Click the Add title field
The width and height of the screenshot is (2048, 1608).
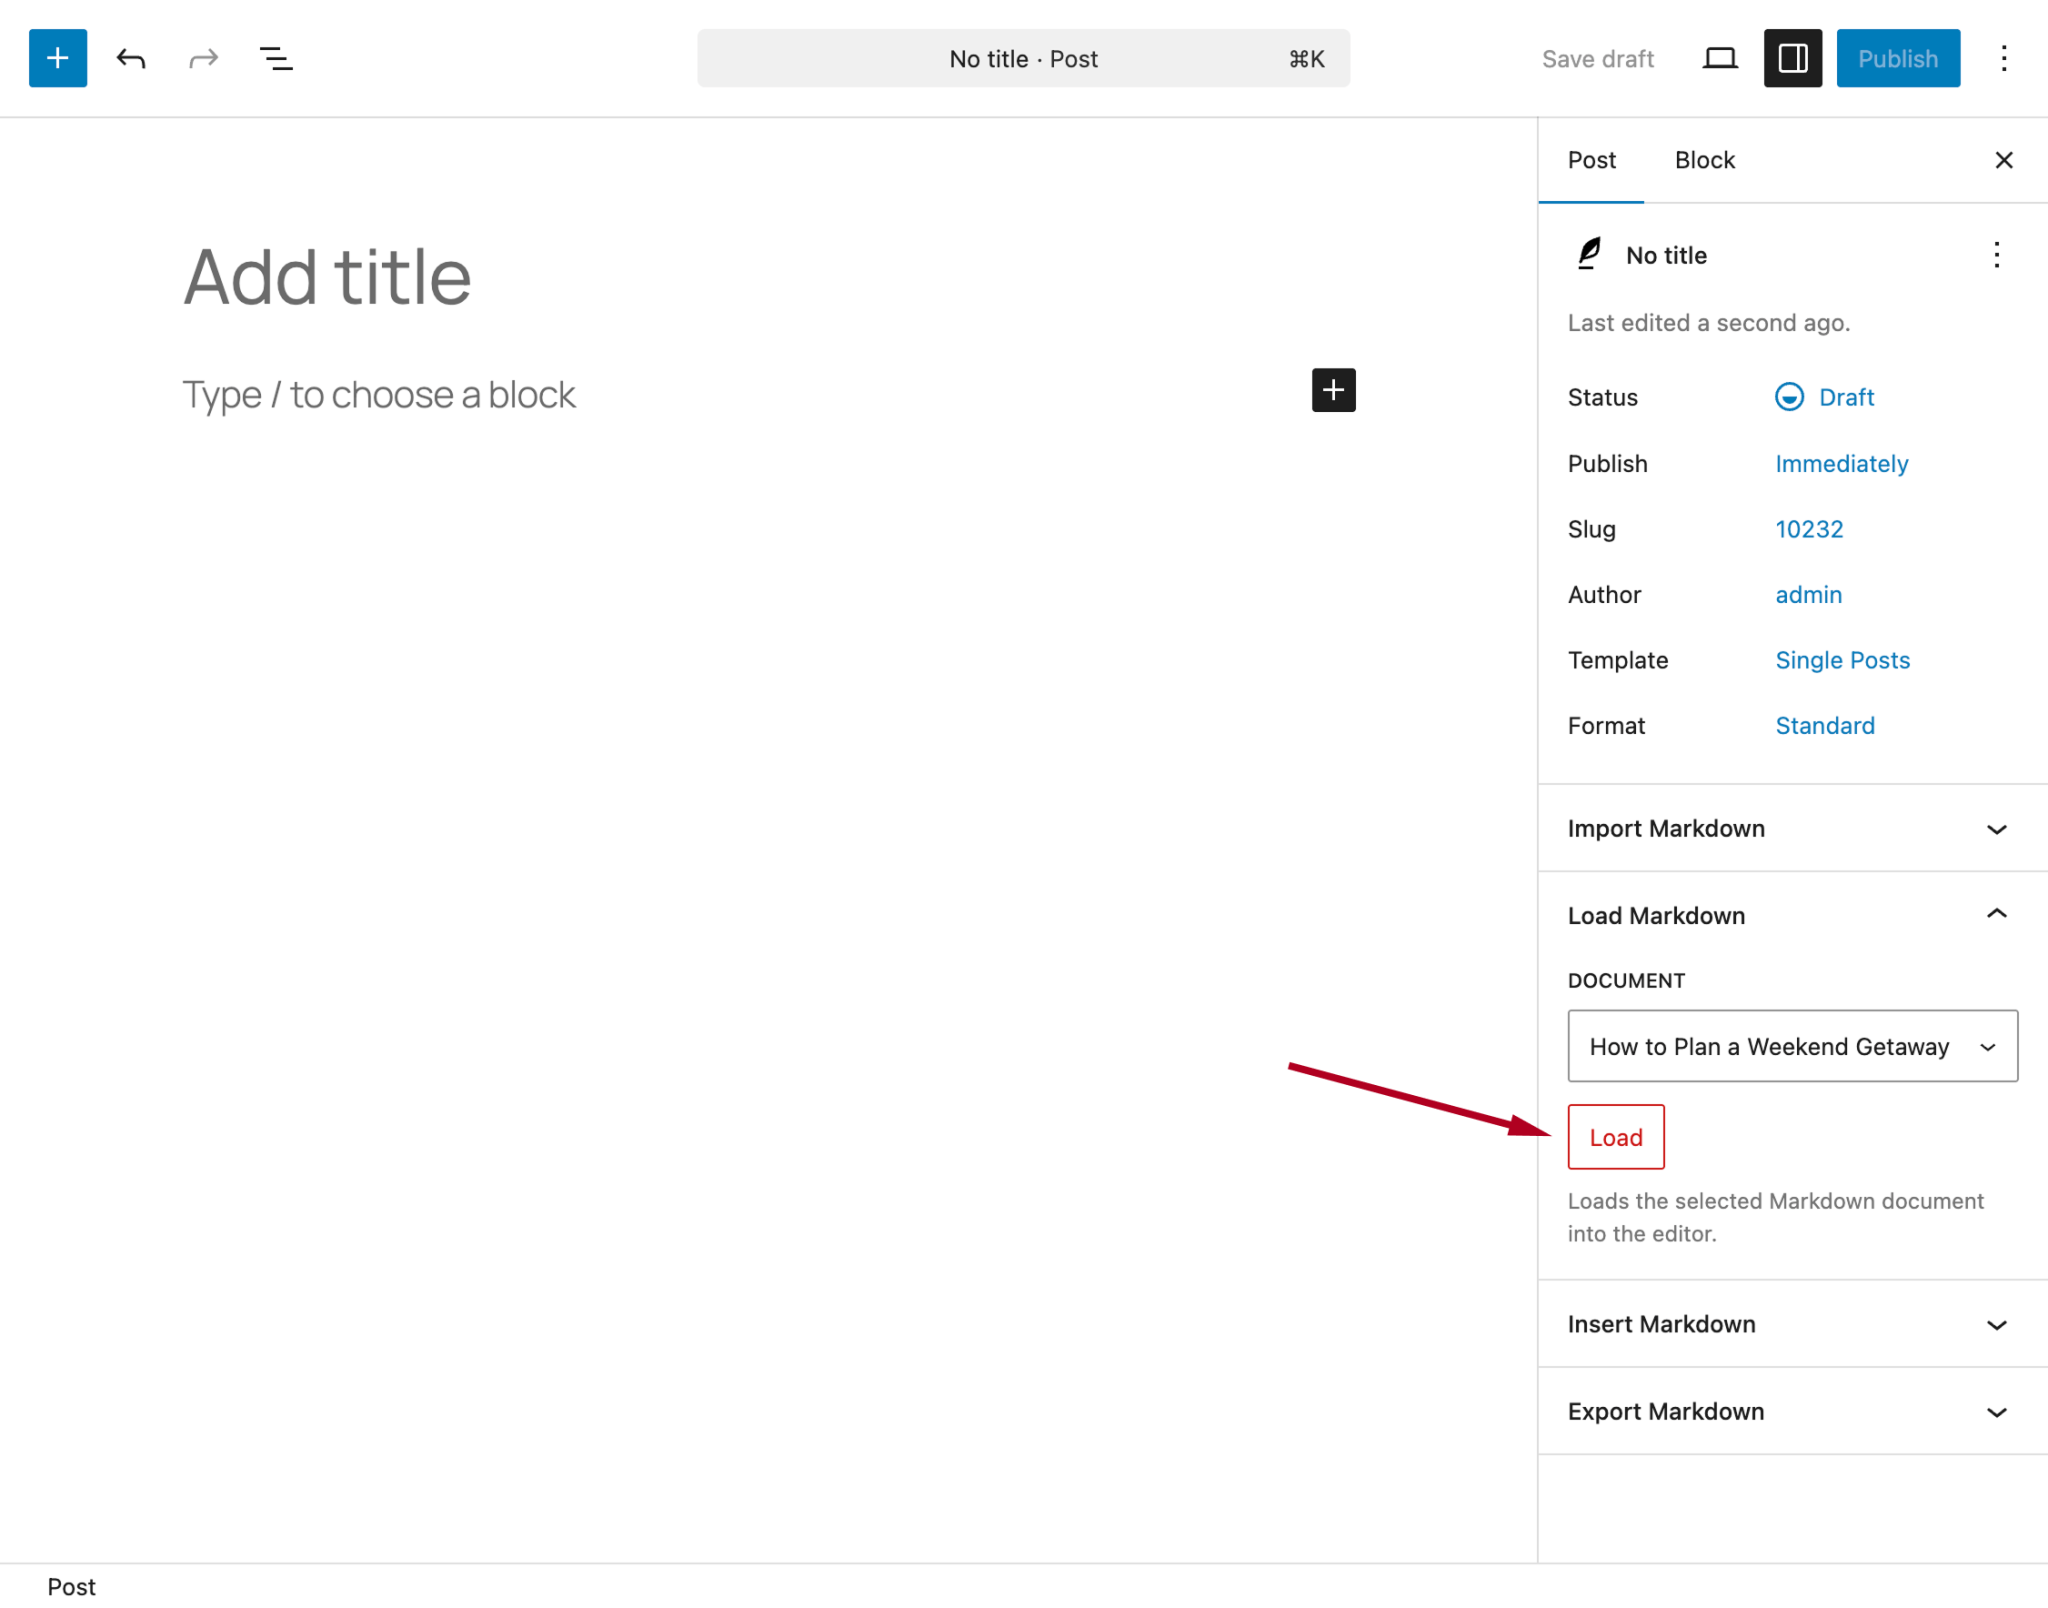click(769, 277)
